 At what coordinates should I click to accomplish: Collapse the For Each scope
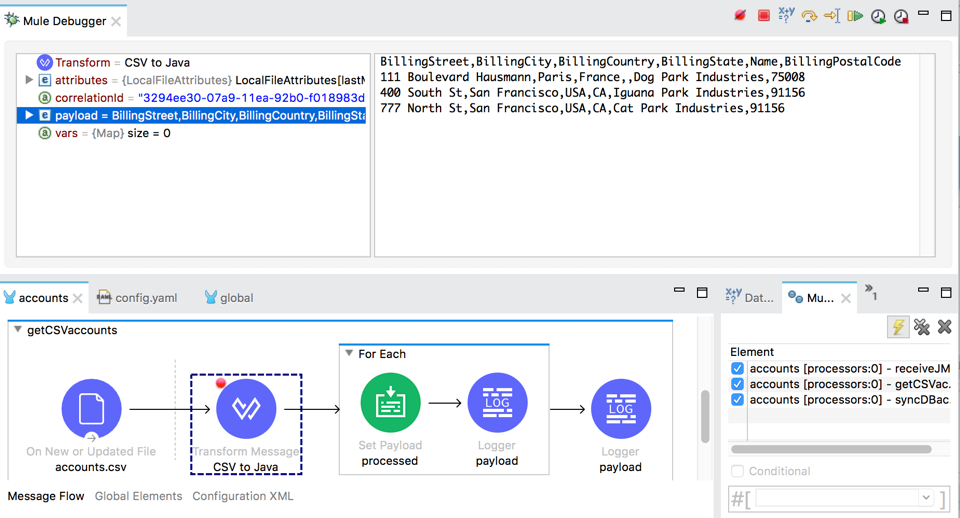[x=349, y=353]
